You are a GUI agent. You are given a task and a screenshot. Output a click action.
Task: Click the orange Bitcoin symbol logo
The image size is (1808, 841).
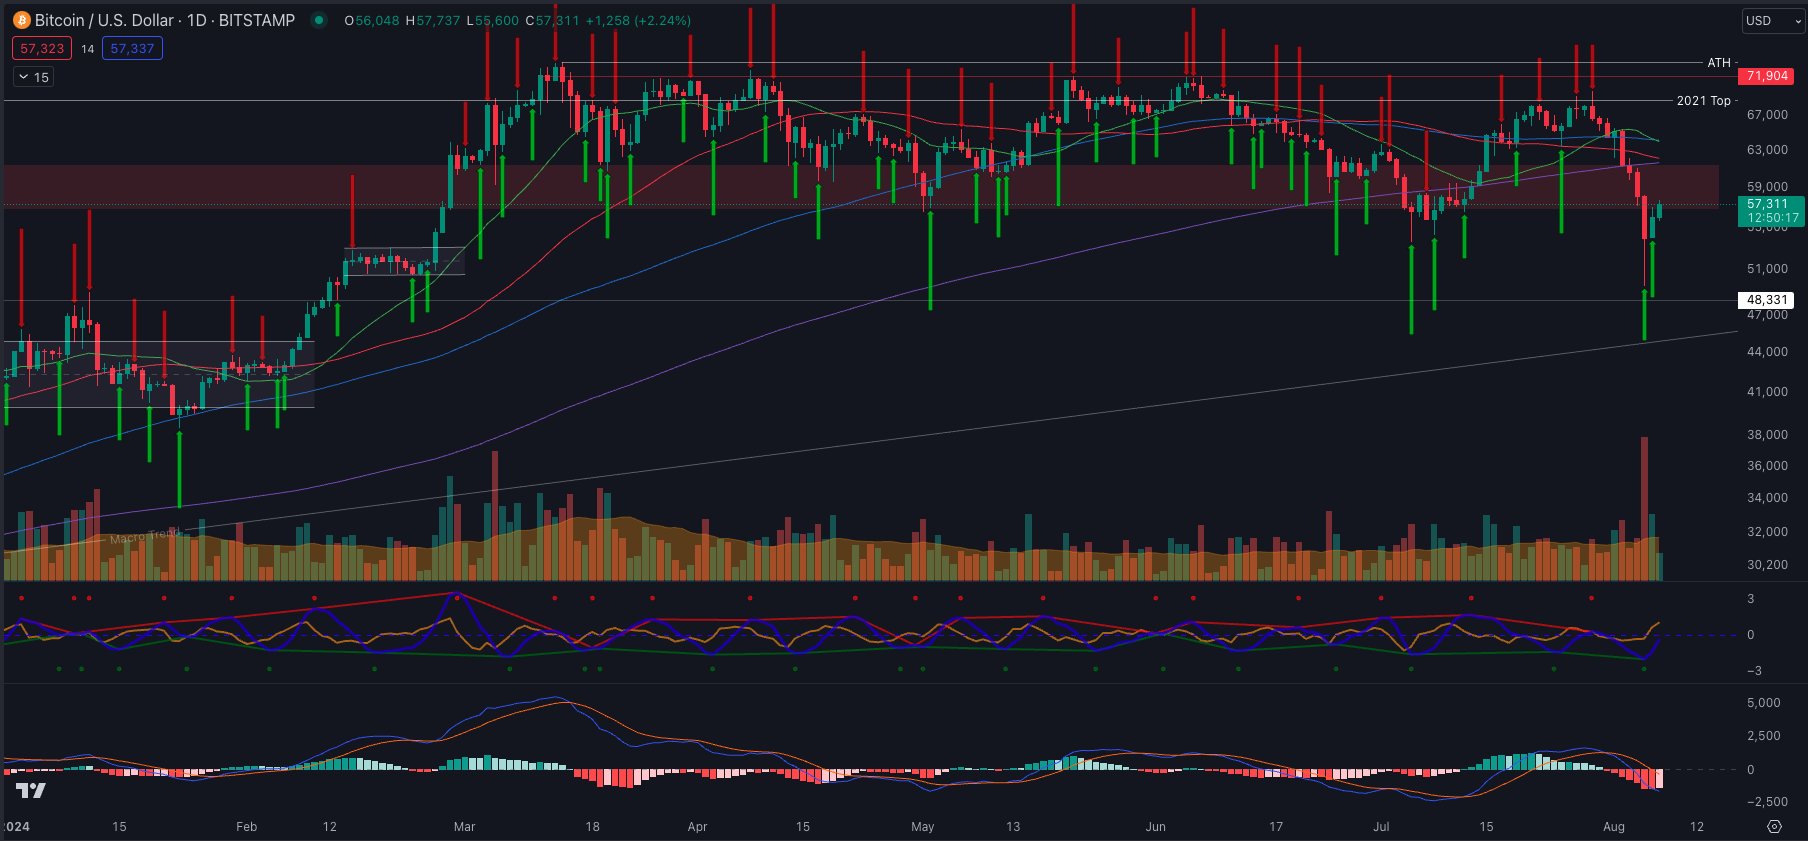click(21, 20)
